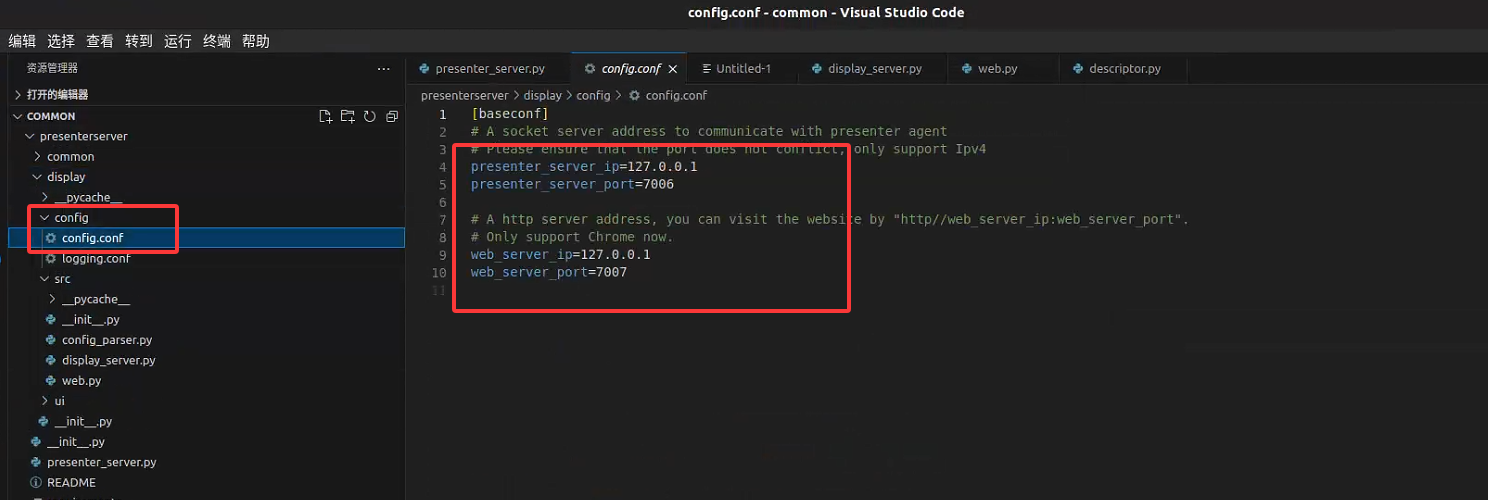Image resolution: width=1488 pixels, height=500 pixels.
Task: Collapse all folders in explorer
Action: coord(391,116)
